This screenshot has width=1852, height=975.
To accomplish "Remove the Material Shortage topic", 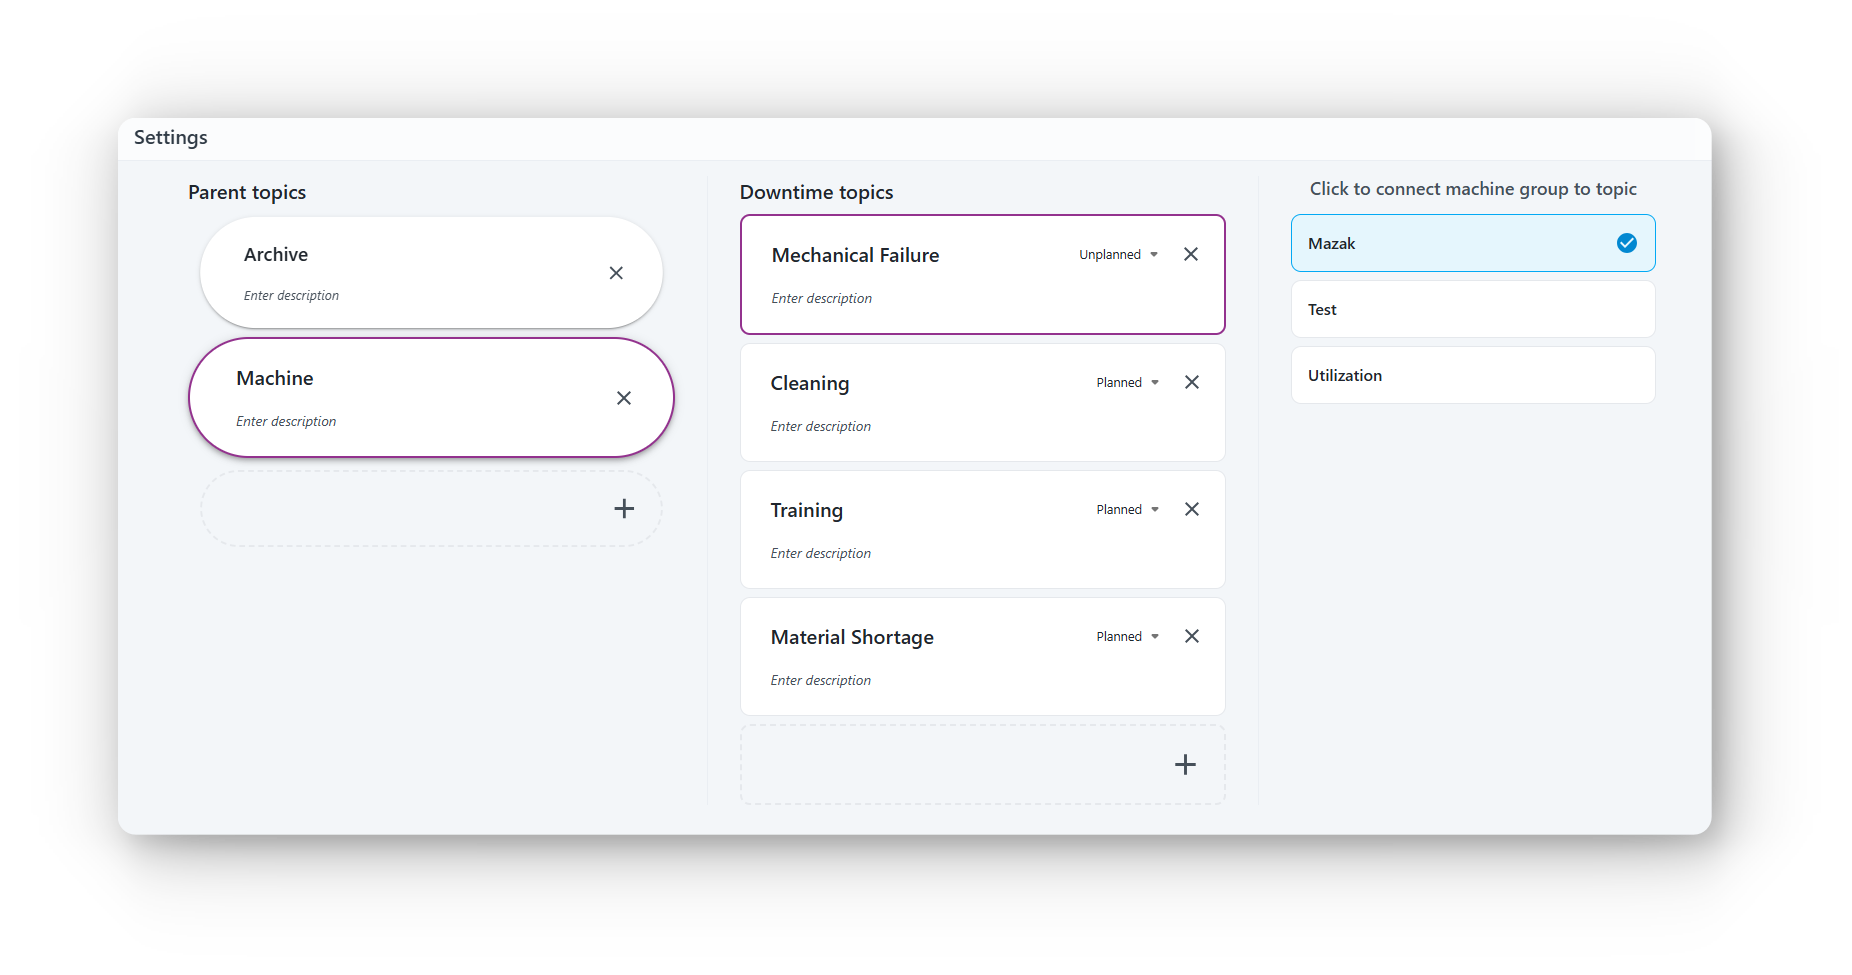I will click(x=1191, y=636).
